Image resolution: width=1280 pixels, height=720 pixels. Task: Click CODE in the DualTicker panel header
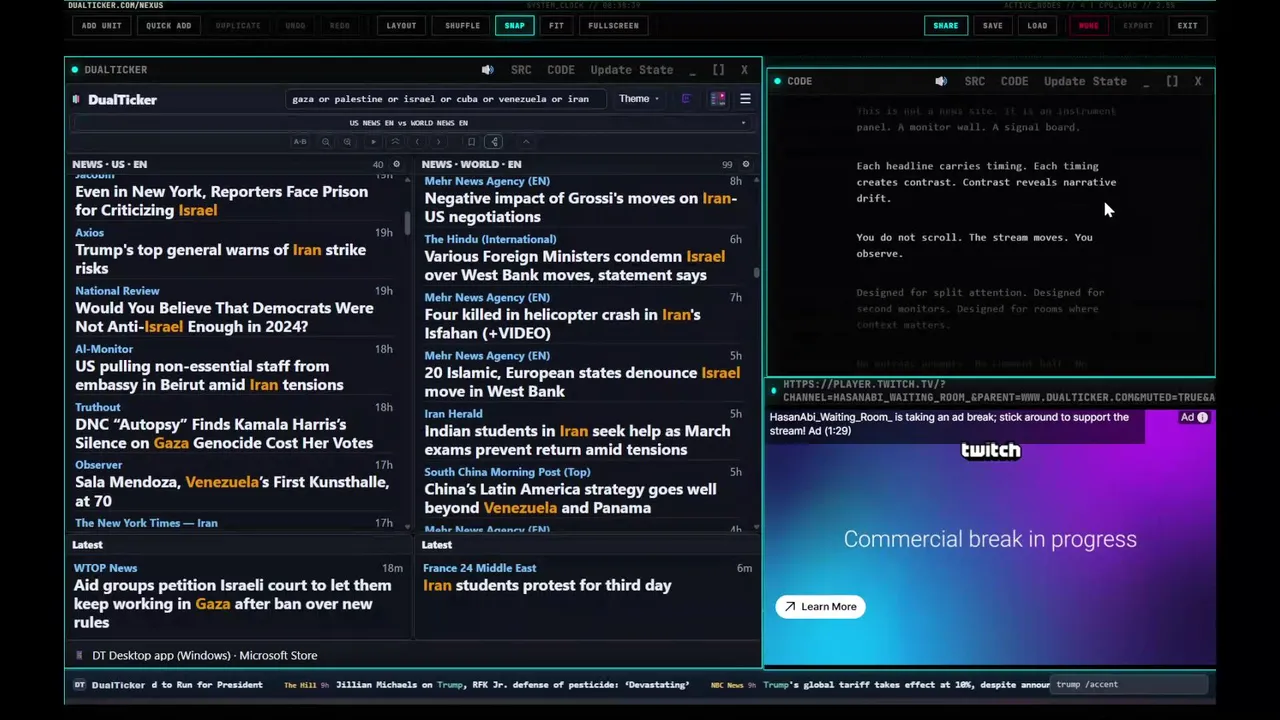[x=561, y=70]
